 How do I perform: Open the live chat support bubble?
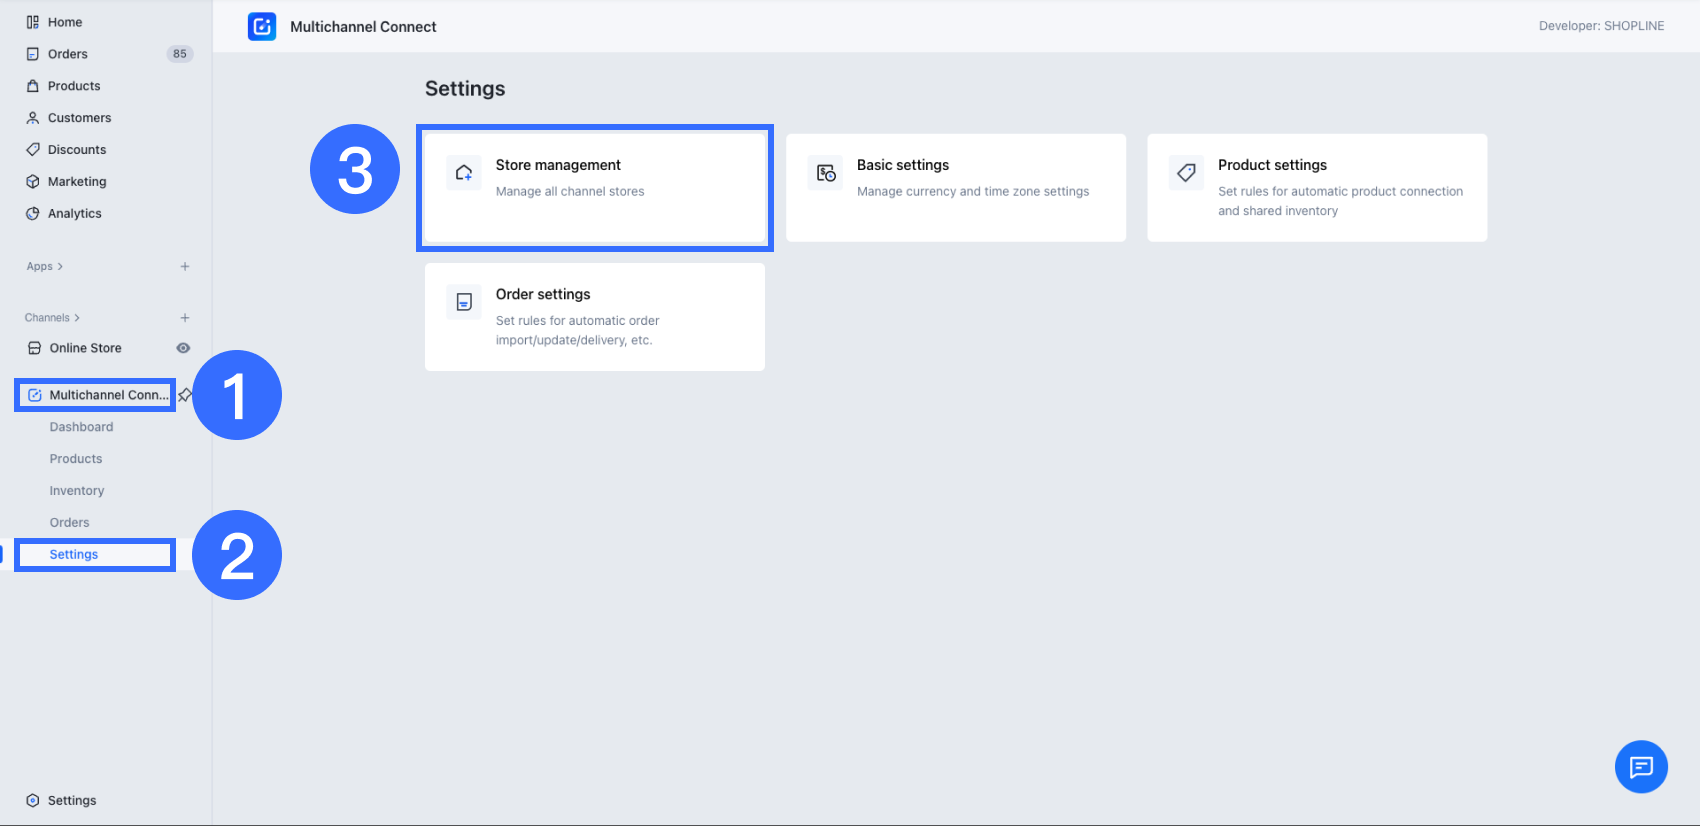[1641, 767]
